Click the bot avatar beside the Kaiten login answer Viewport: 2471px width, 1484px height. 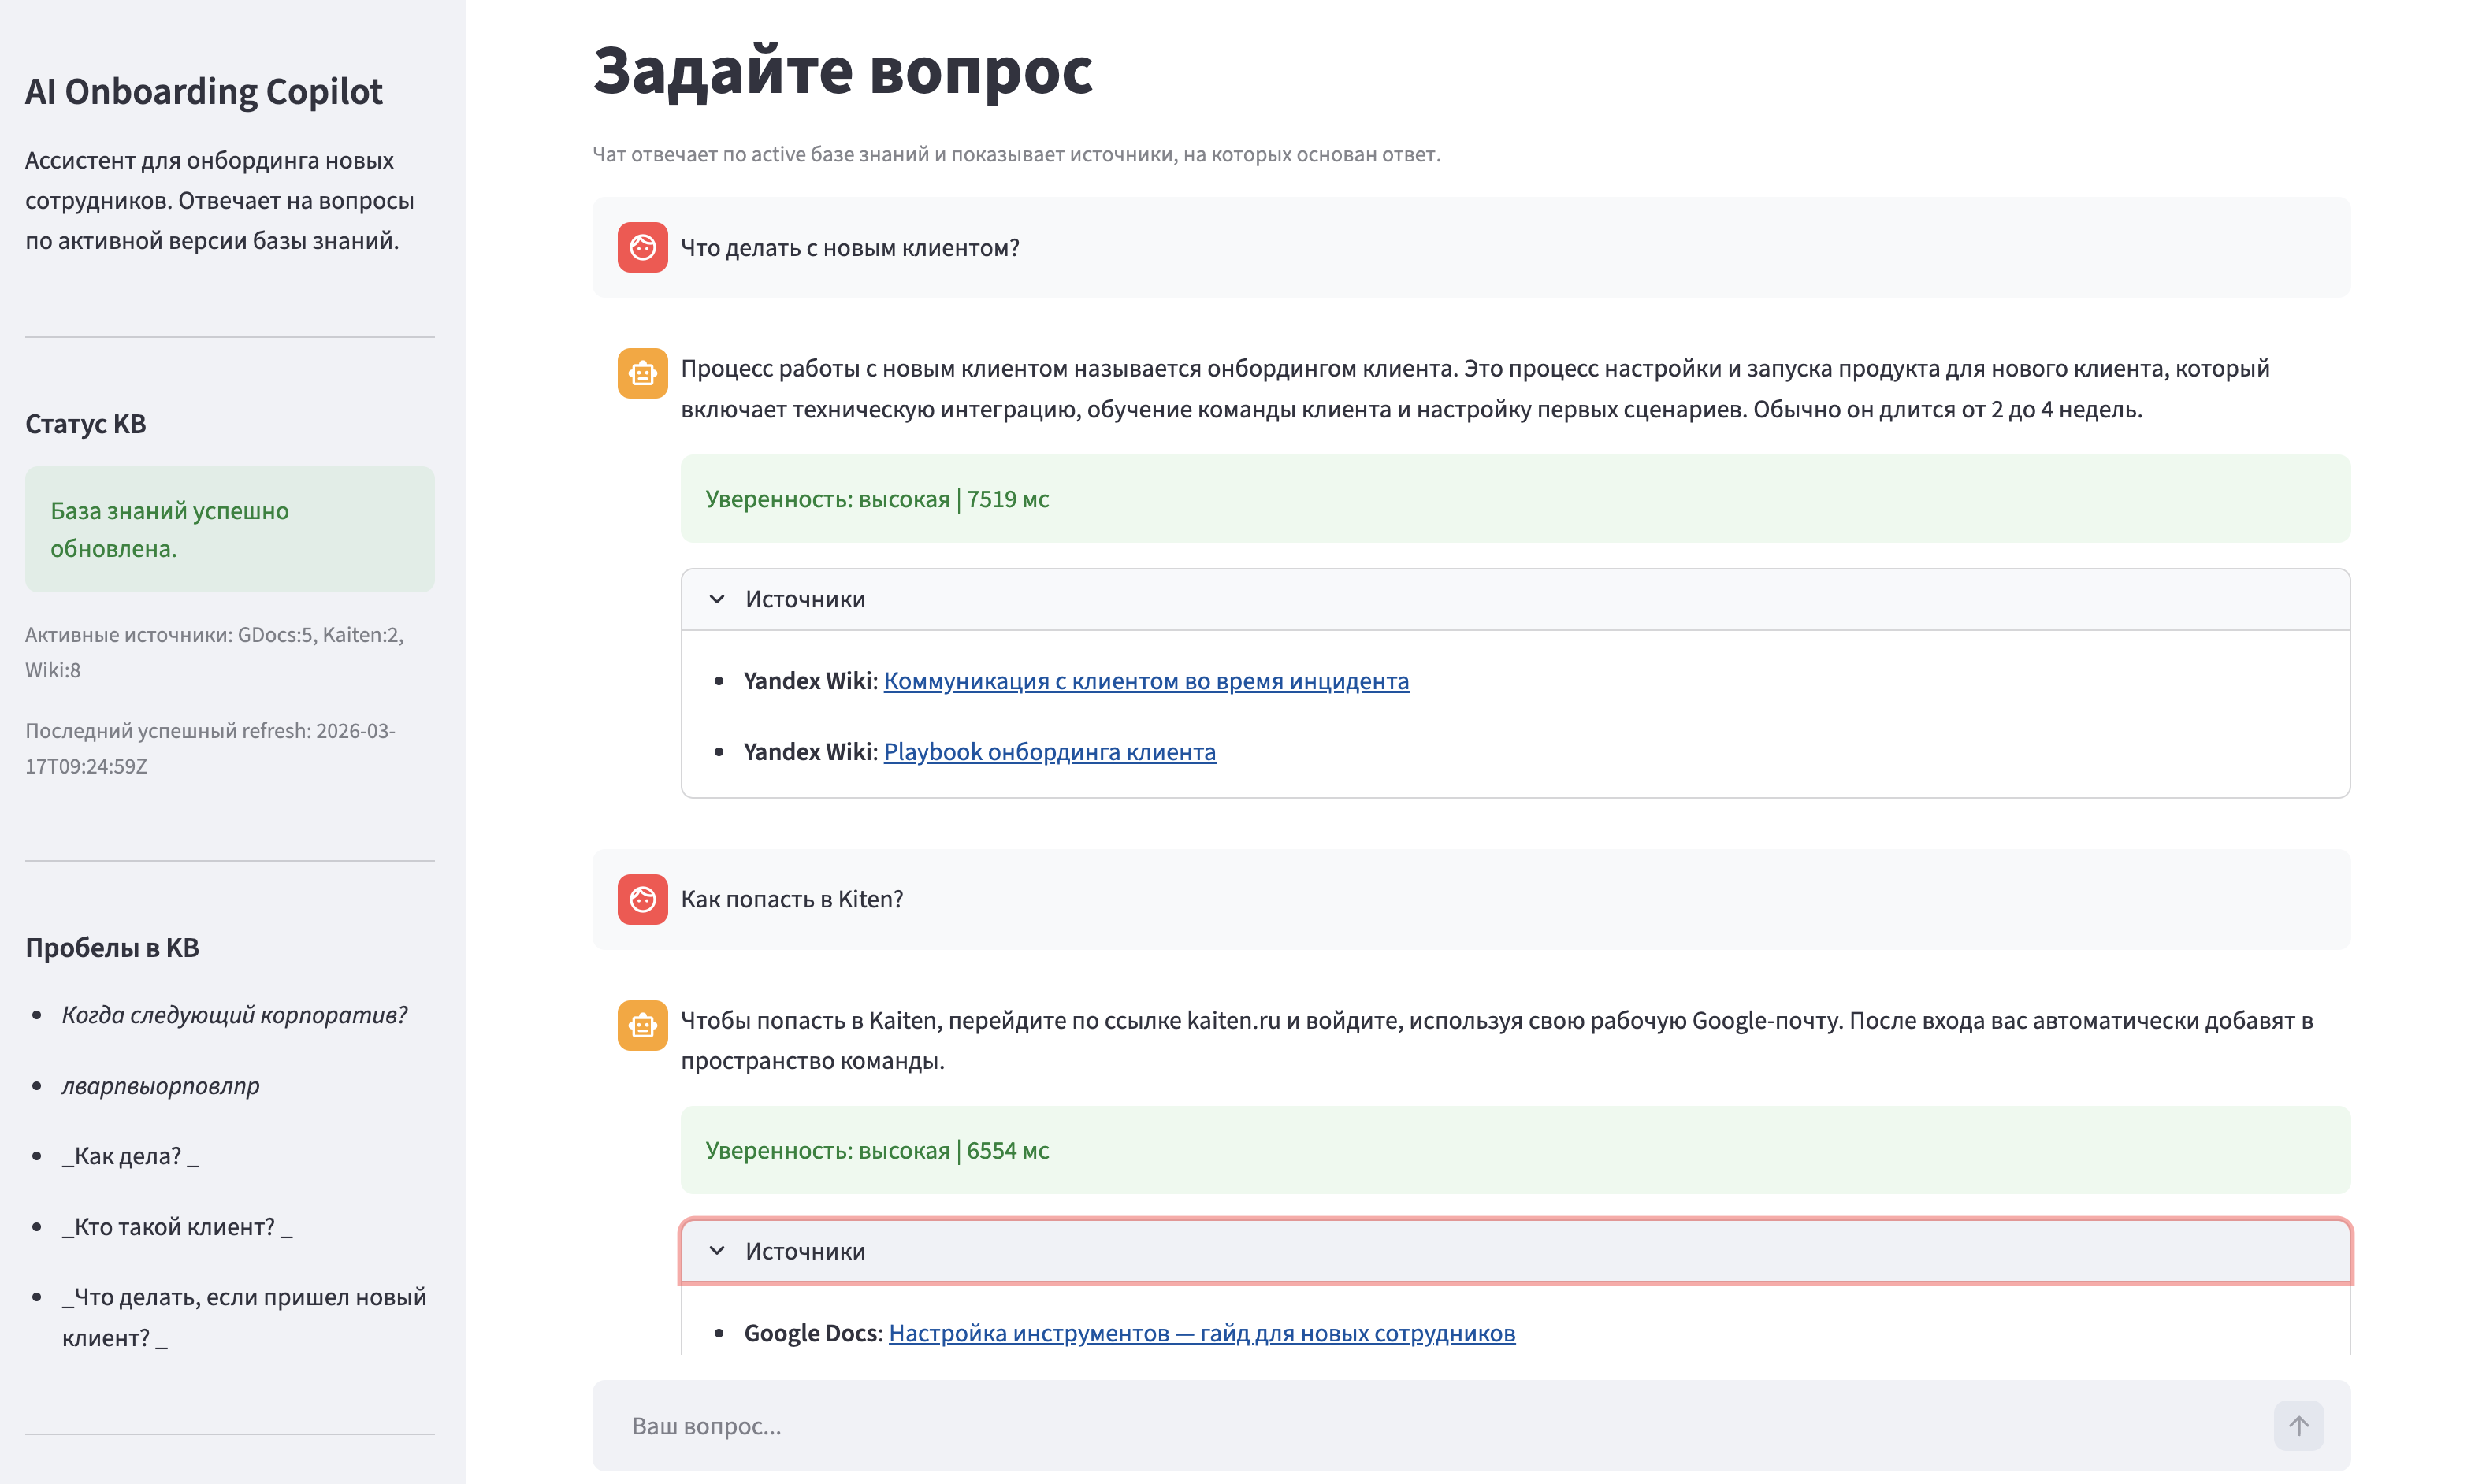point(643,1025)
